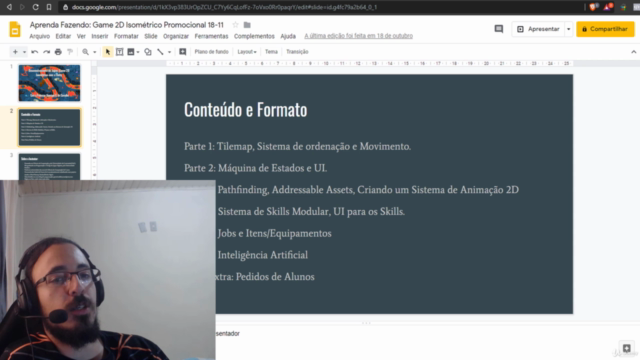Open the Brave rewards triangle icon
The width and height of the screenshot is (640, 360).
[x=608, y=7]
